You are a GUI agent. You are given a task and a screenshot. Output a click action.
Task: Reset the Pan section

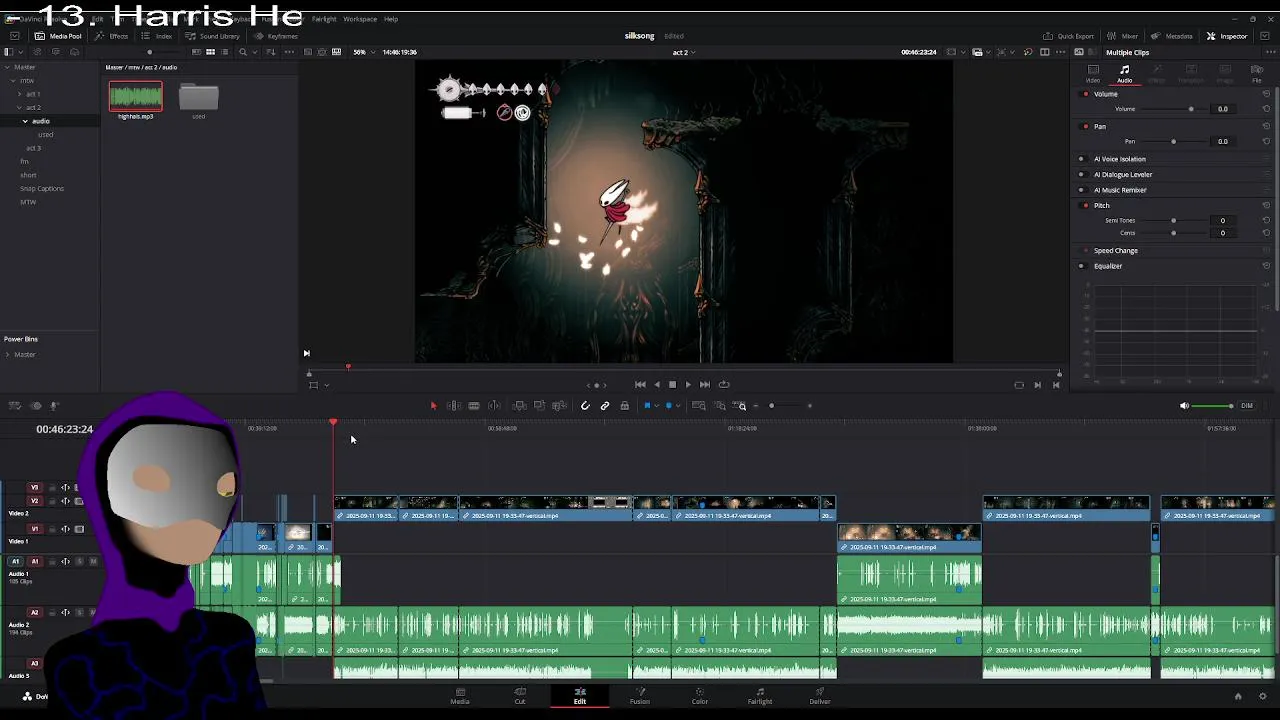pos(1267,127)
